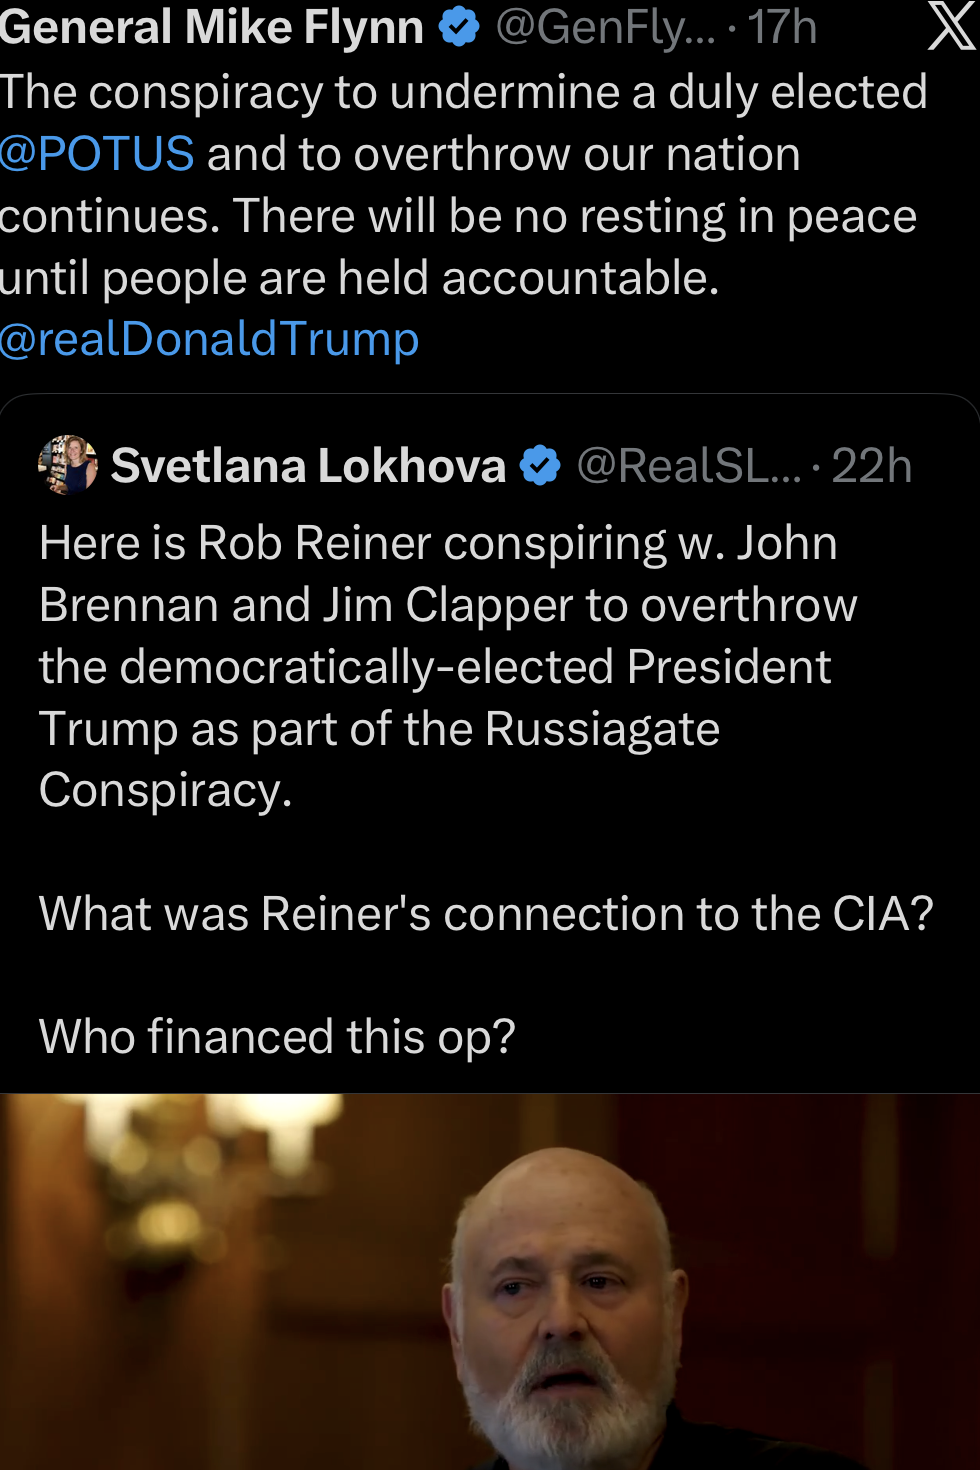
Task: Open the 22h timestamp on quoted post
Action: (871, 466)
